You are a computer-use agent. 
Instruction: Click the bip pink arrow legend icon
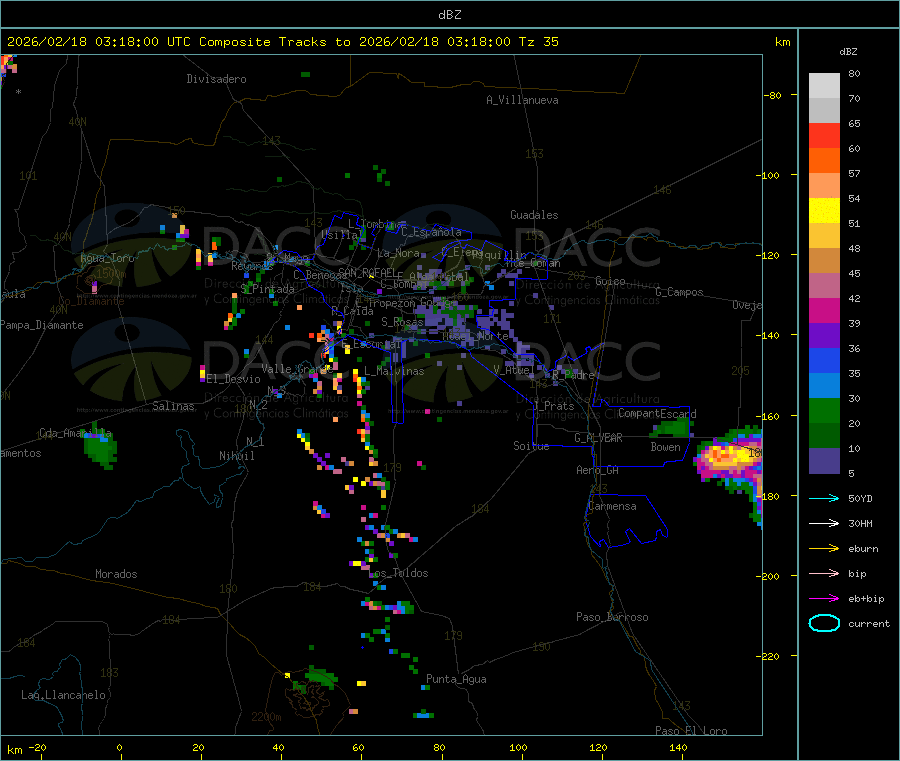[824, 573]
